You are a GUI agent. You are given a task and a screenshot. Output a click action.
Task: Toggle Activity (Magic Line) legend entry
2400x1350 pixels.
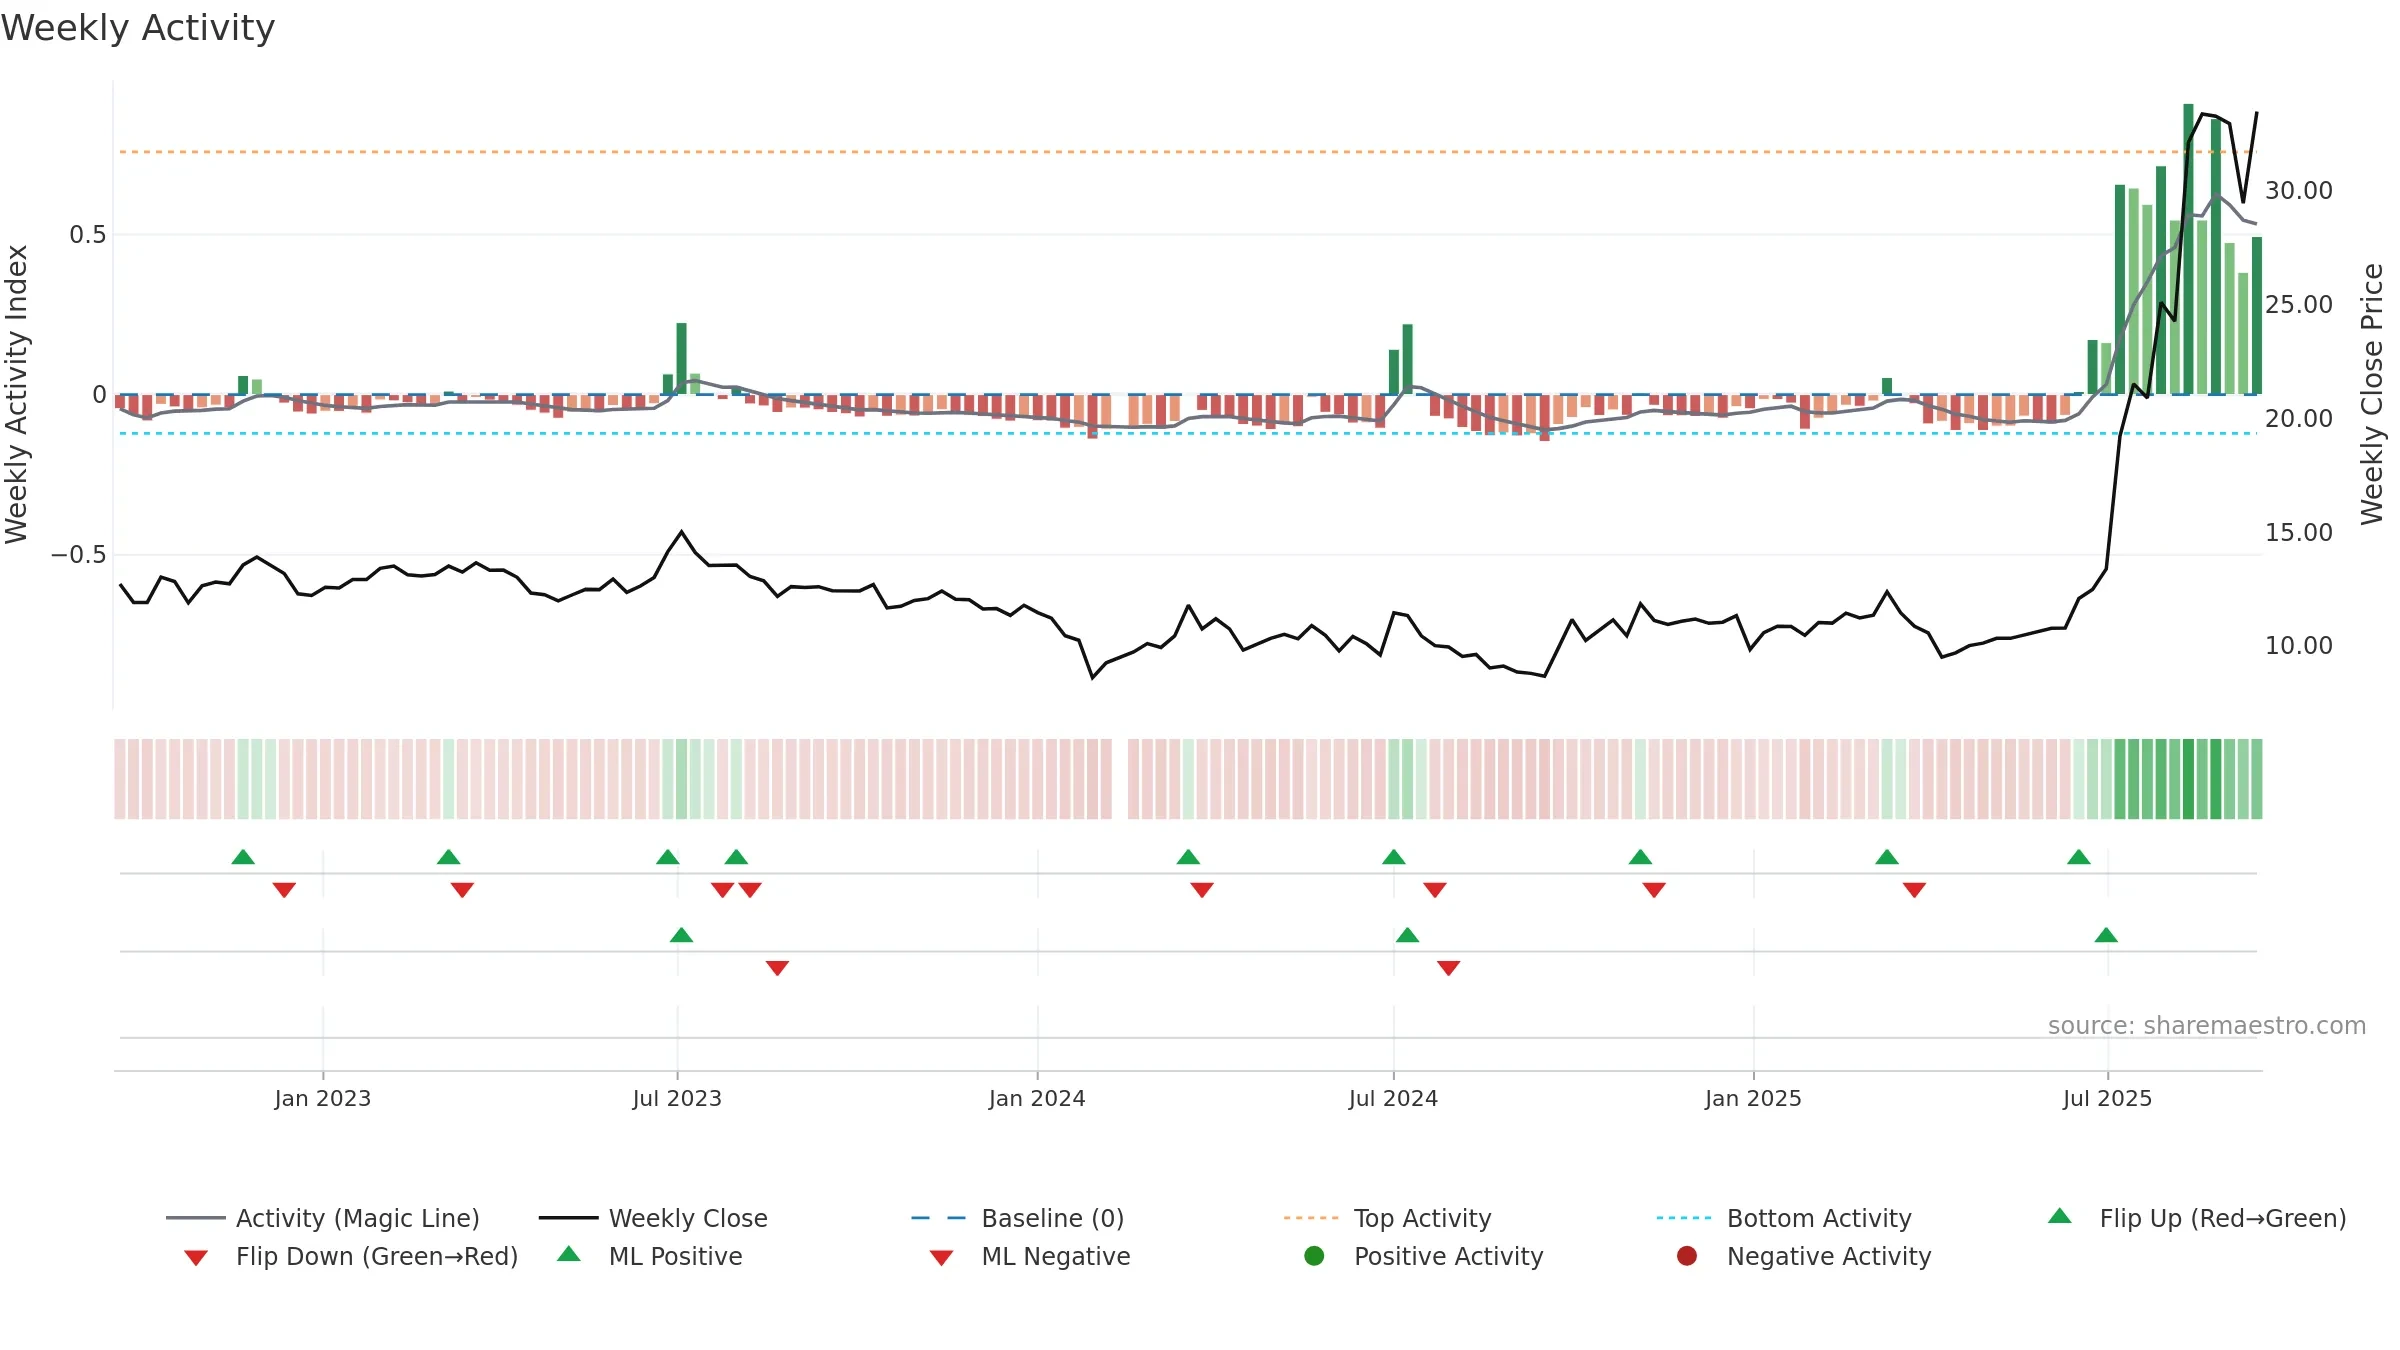(x=323, y=1218)
